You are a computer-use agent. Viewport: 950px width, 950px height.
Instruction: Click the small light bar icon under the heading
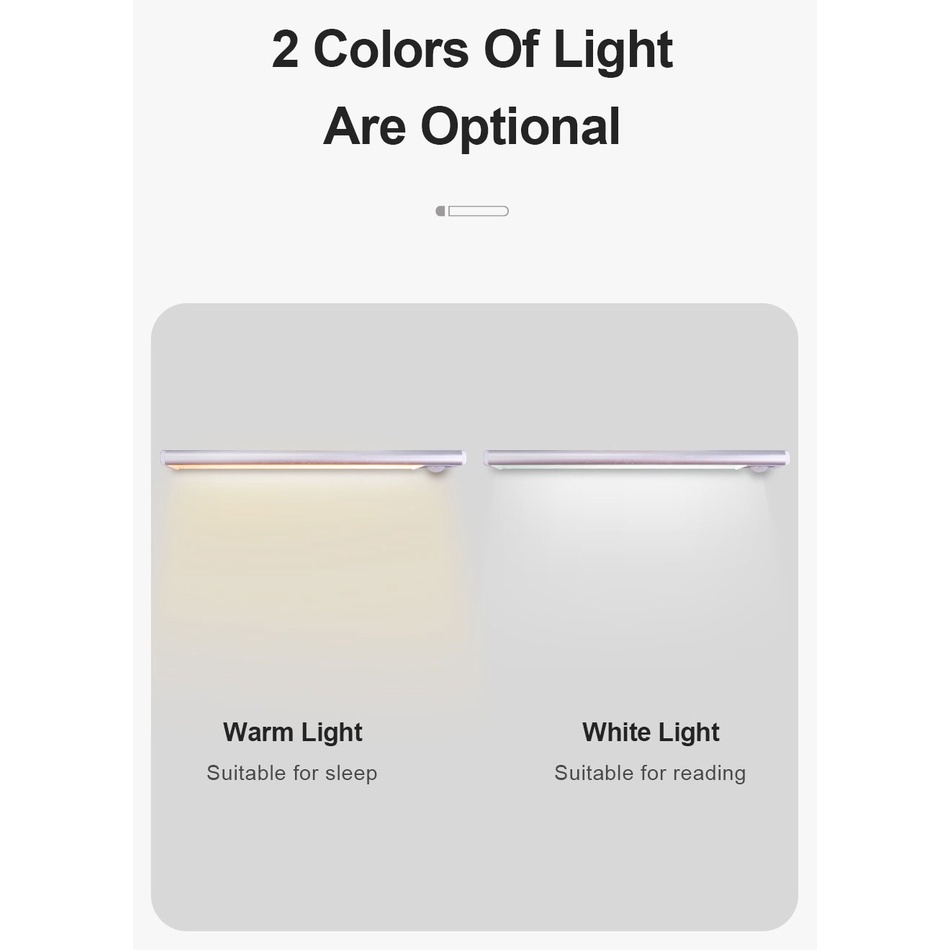473,211
